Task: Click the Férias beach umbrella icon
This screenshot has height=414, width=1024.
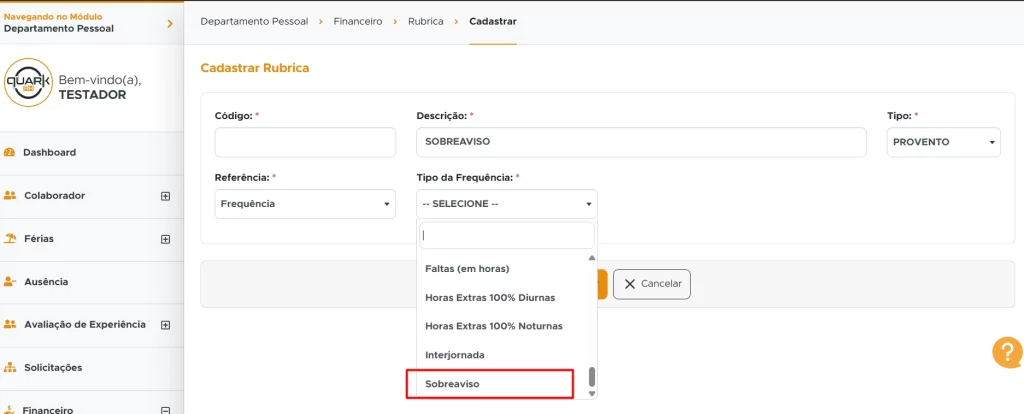Action: tap(10, 239)
